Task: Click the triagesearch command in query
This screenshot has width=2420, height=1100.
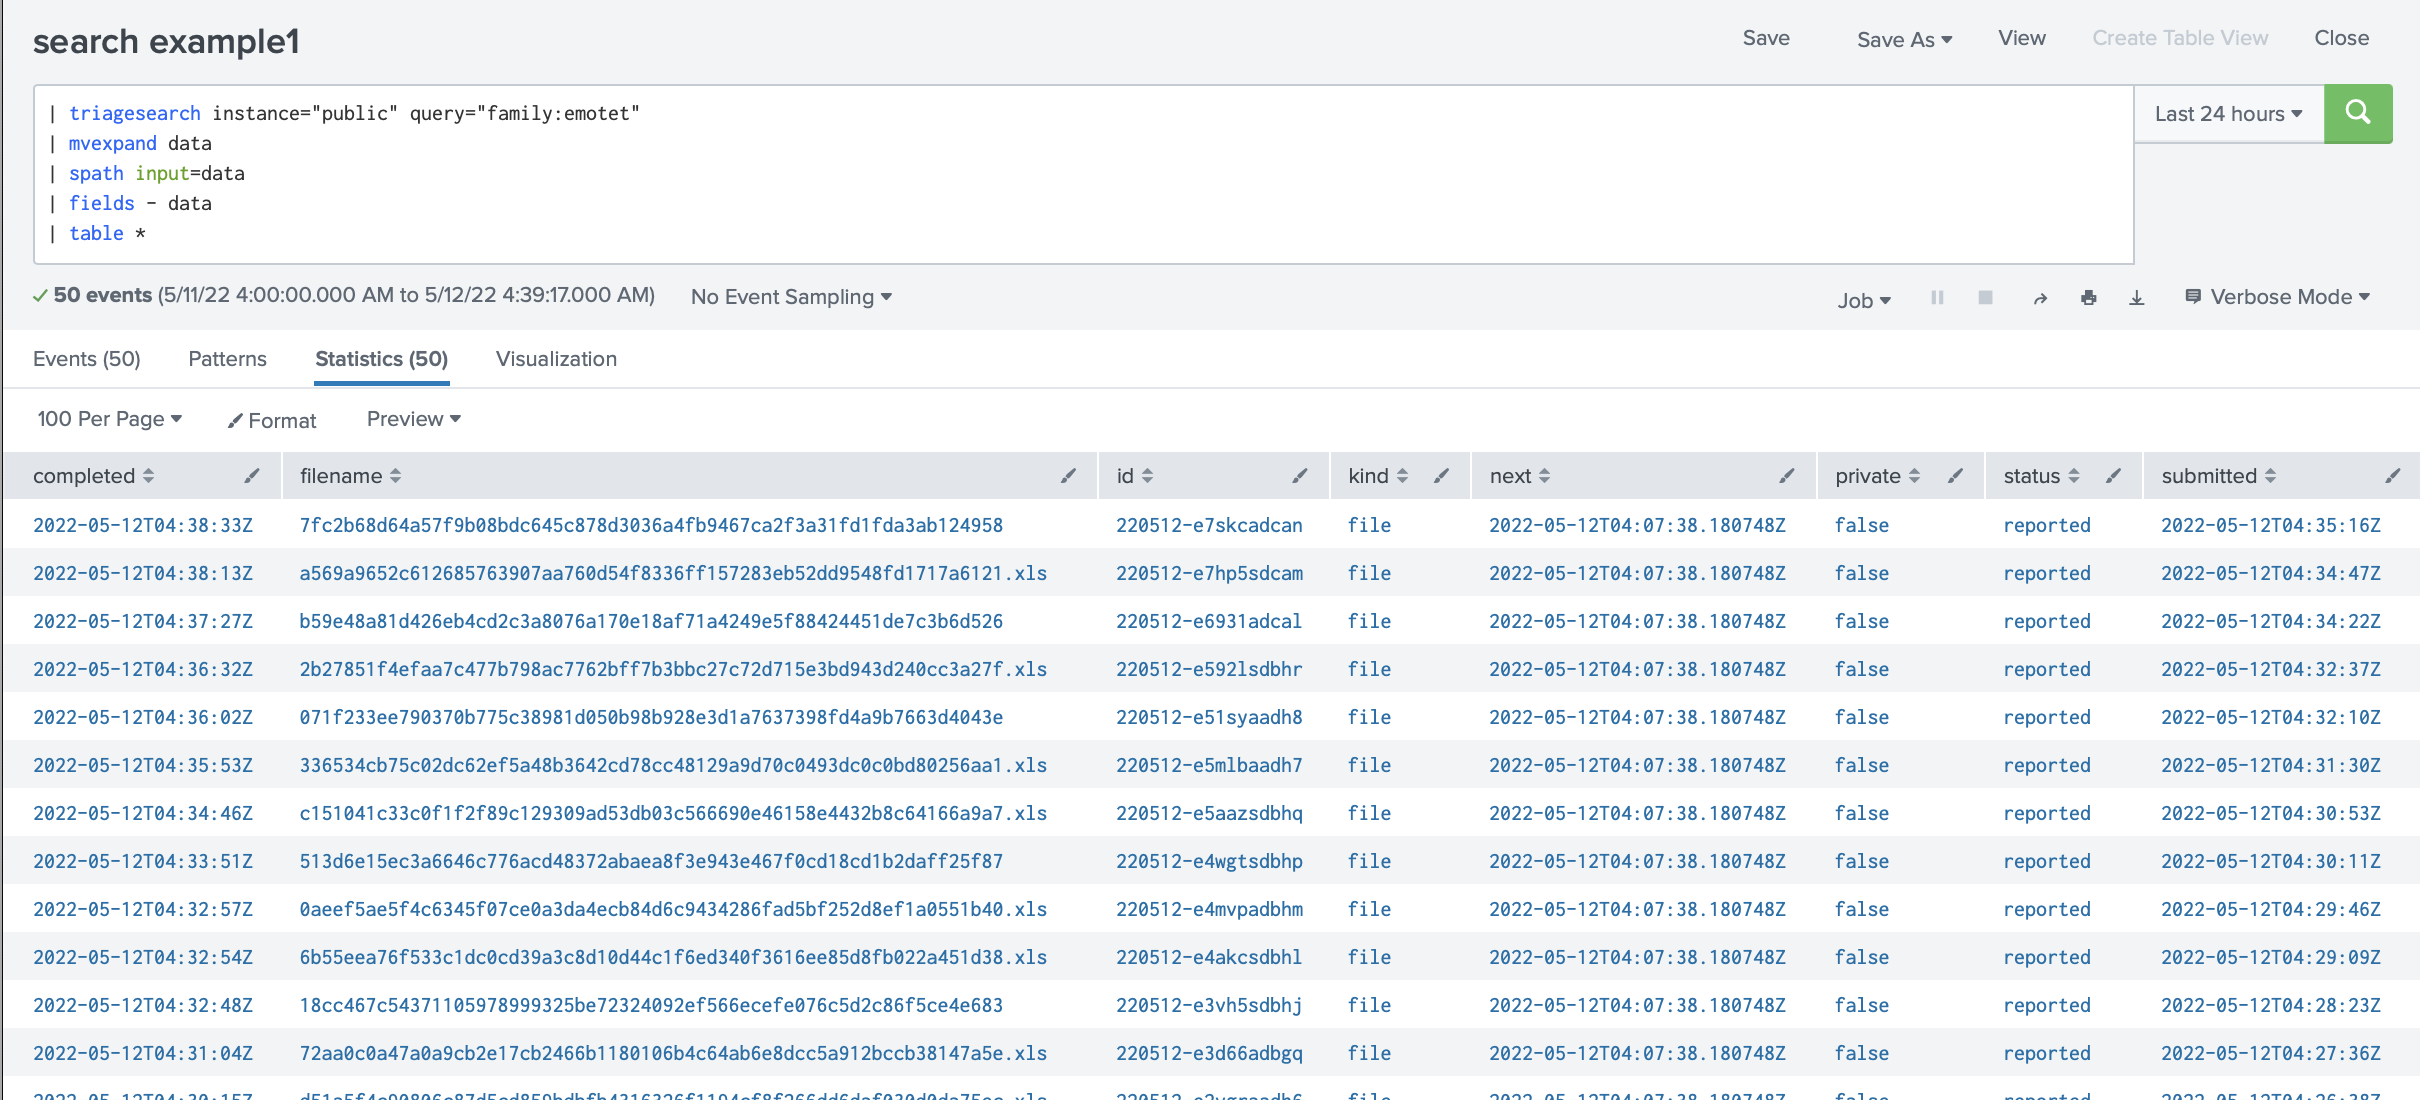Action: pos(135,114)
